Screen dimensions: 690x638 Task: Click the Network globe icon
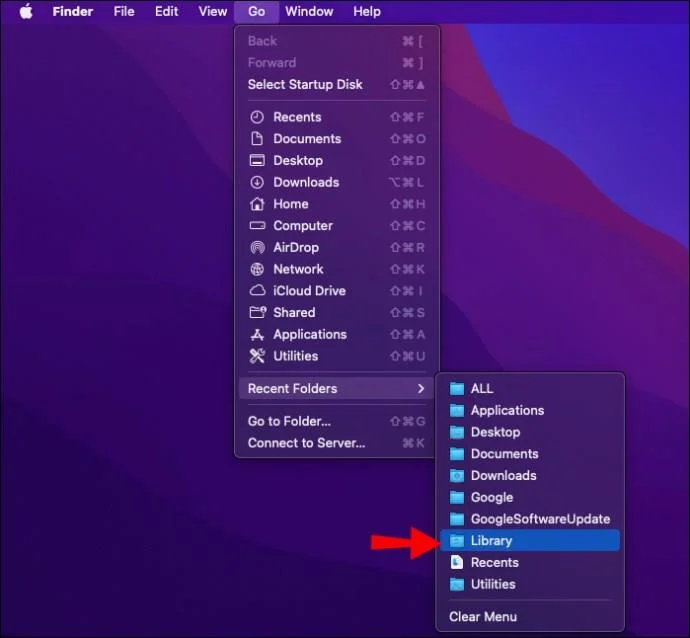pos(257,269)
